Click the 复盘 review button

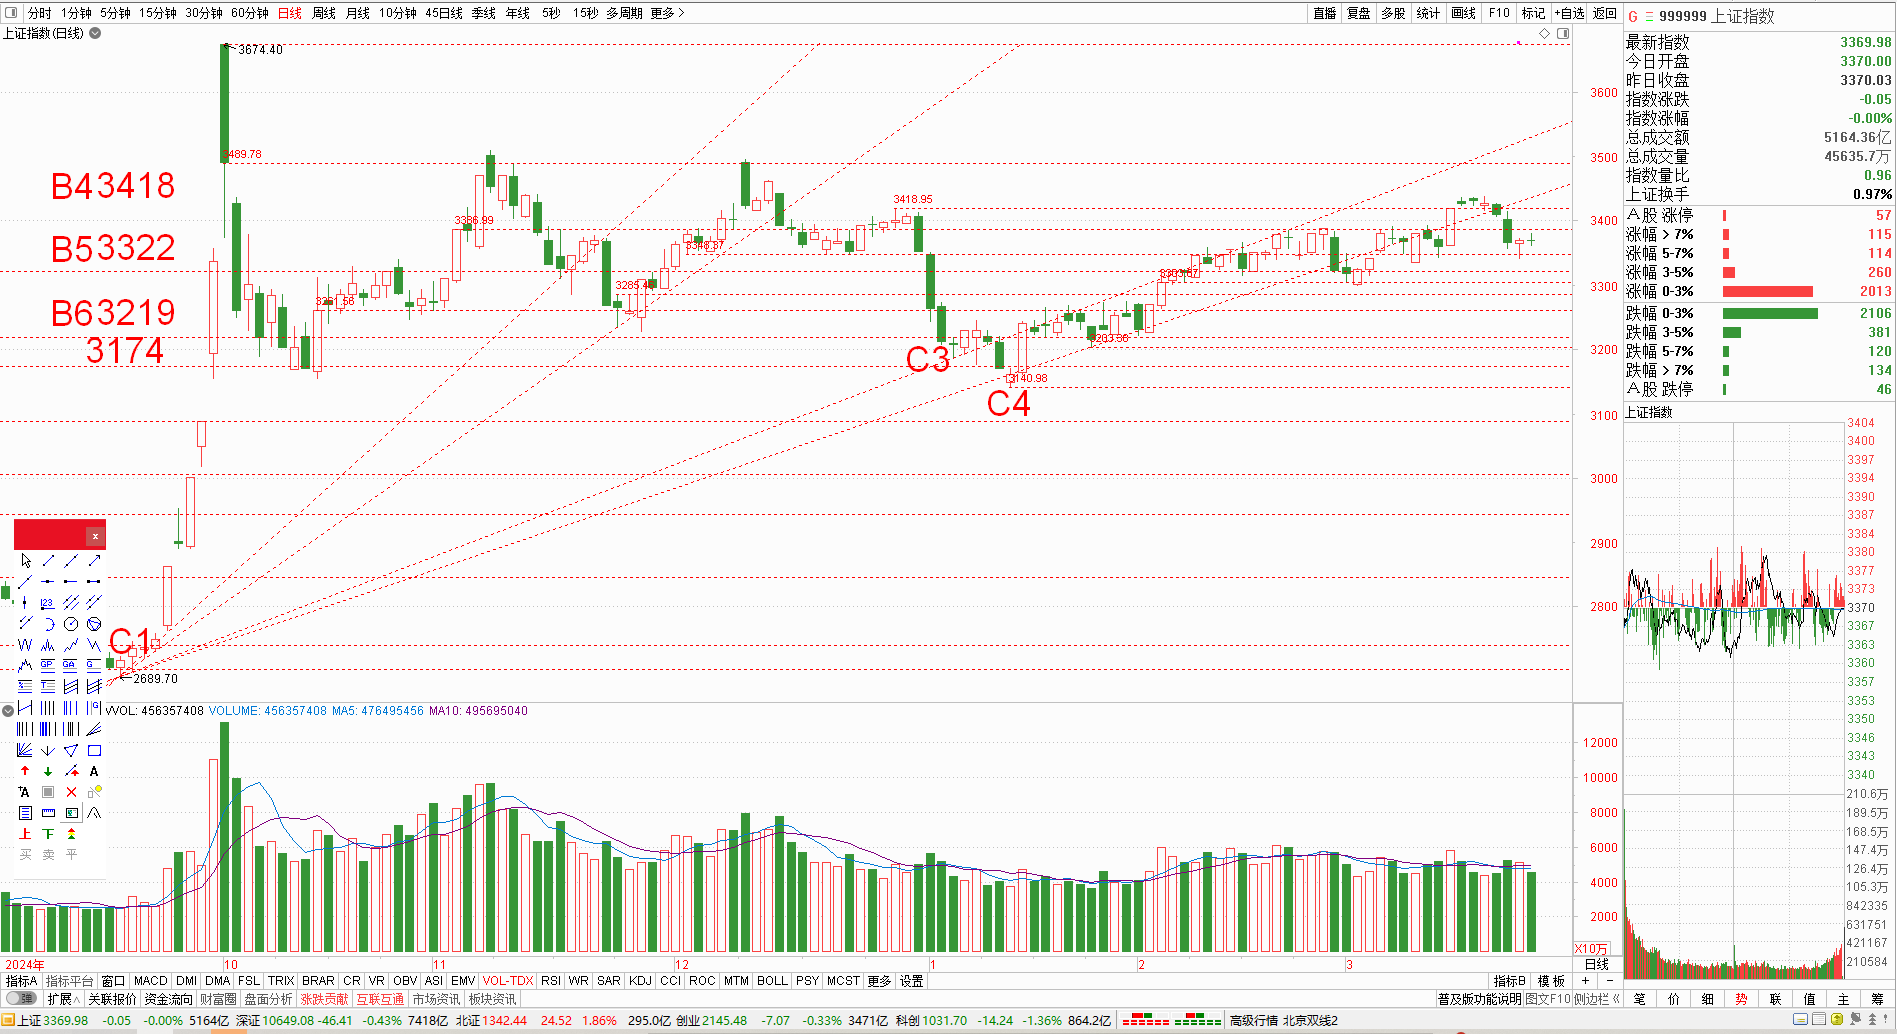[1358, 13]
